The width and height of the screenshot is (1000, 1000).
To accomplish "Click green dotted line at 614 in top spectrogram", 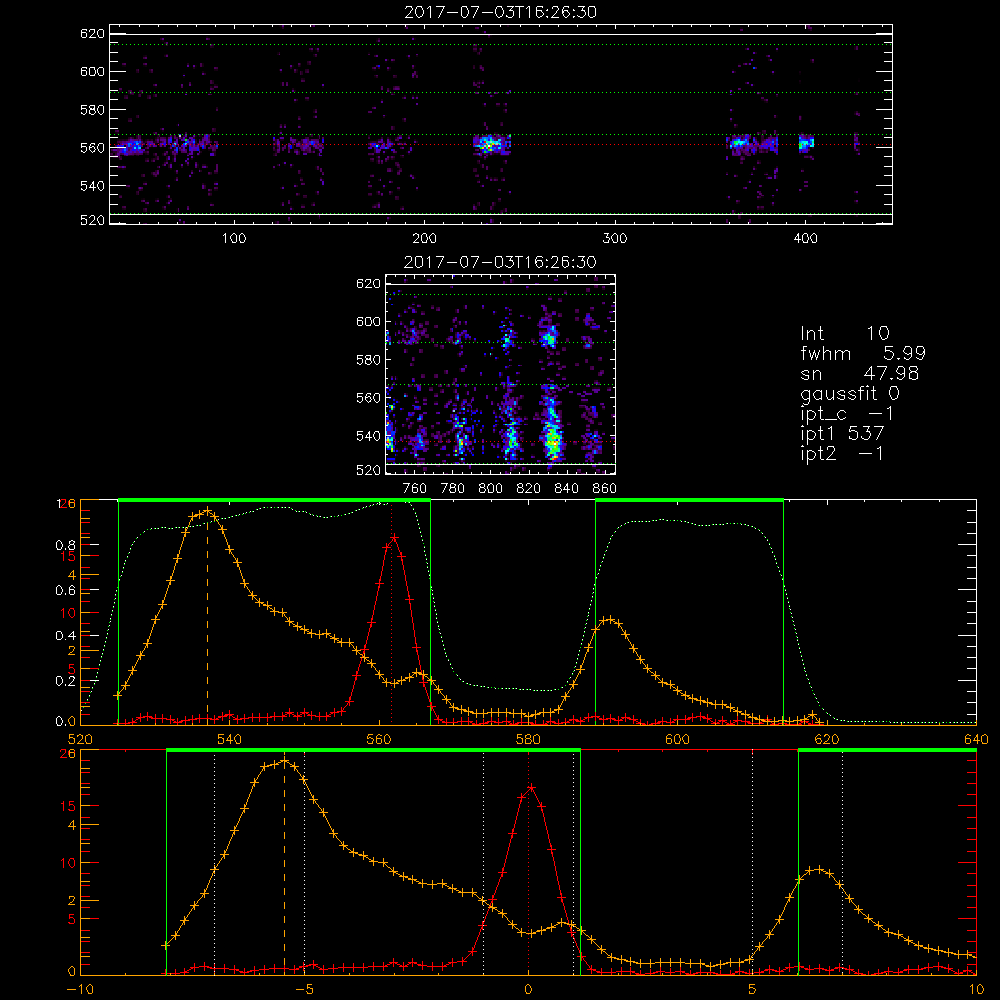I will coord(501,45).
